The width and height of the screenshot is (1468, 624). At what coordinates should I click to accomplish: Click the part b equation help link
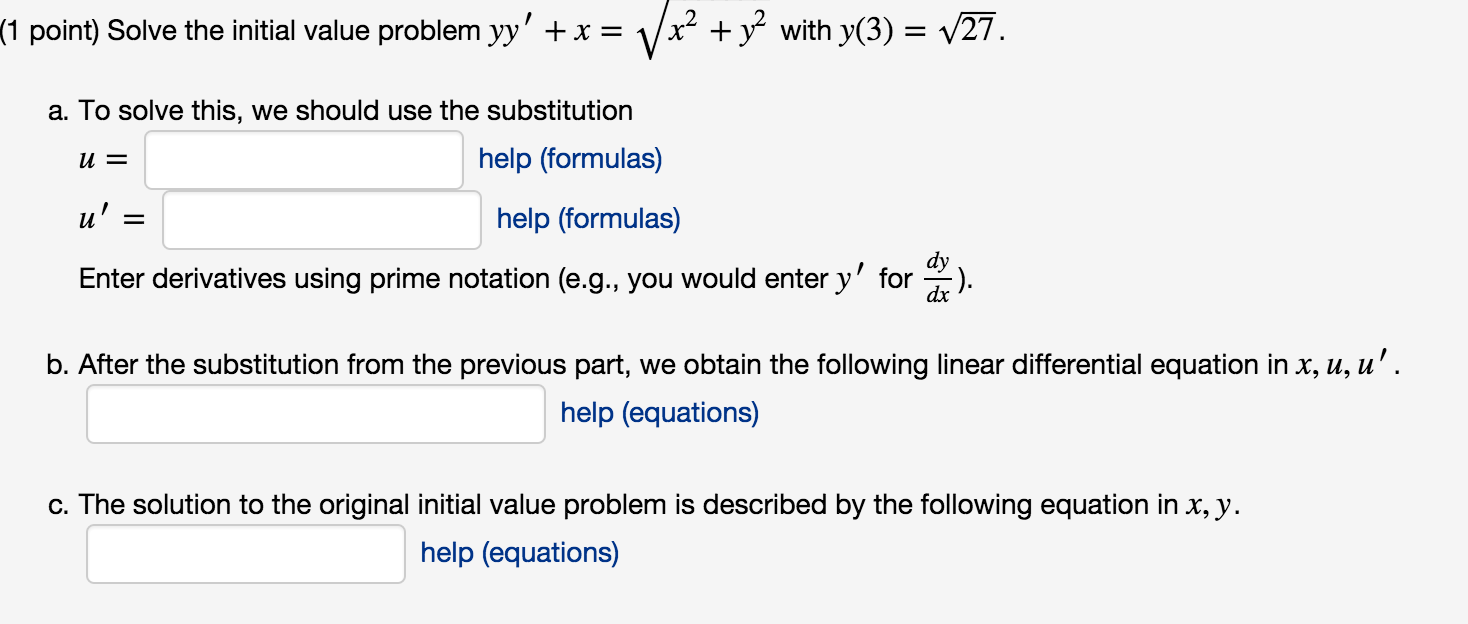click(657, 413)
